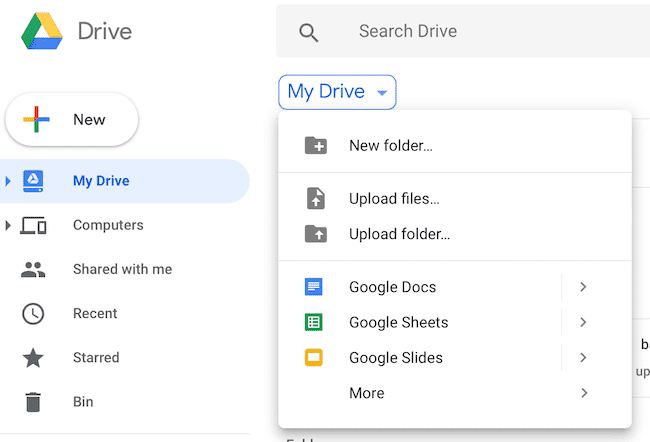Viewport: 650px width, 442px height.
Task: Open the Recent section
Action: pyautogui.click(x=124, y=313)
